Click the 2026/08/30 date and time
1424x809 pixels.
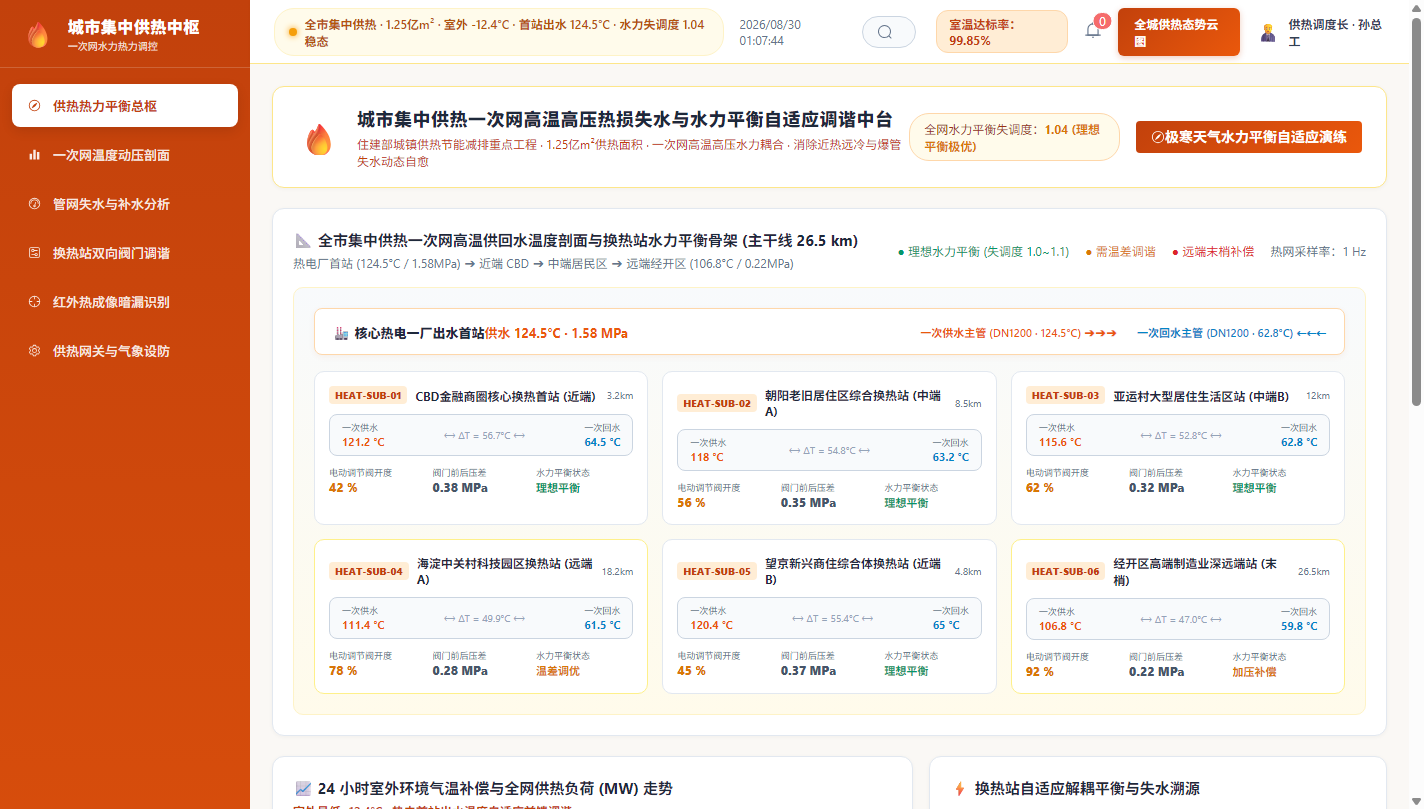(771, 32)
